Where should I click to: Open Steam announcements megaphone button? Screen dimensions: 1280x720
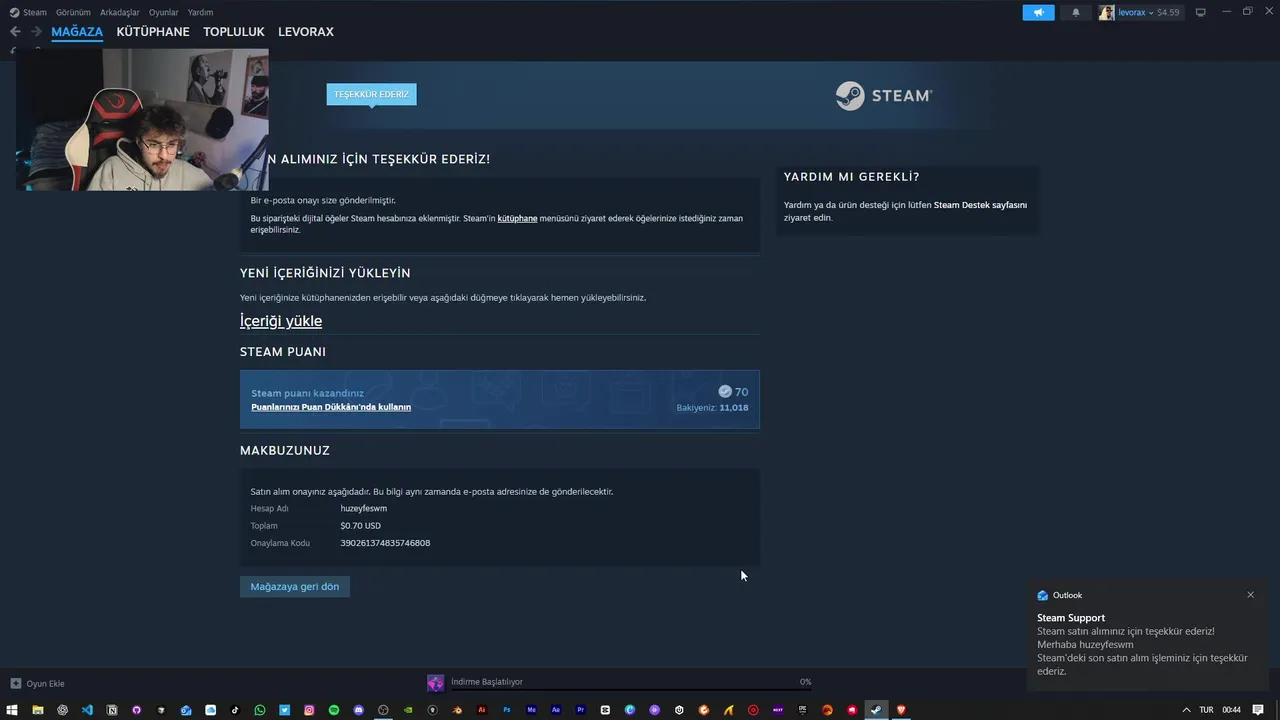pos(1038,12)
